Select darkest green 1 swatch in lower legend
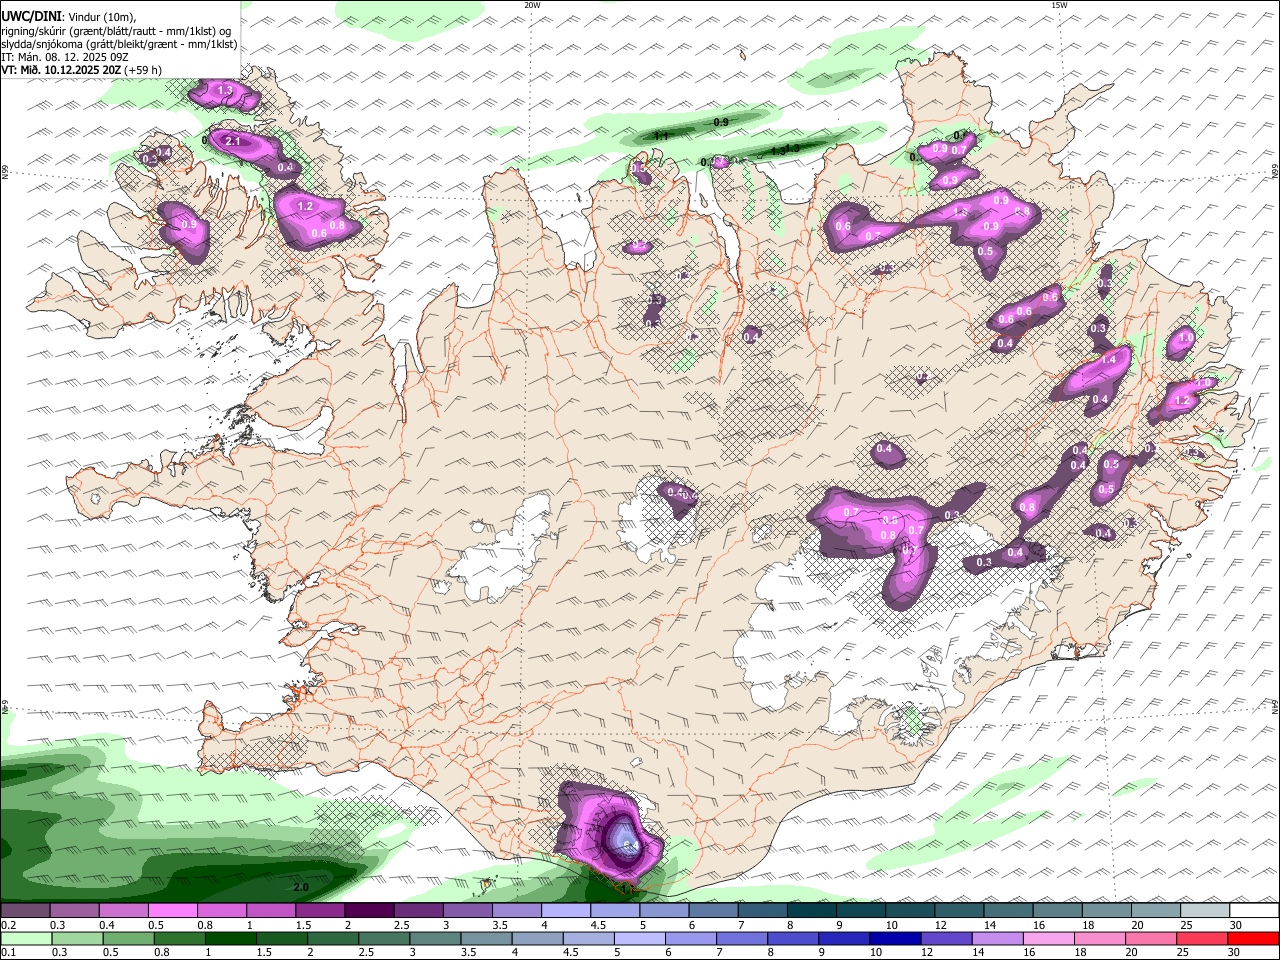Image resolution: width=1280 pixels, height=960 pixels. (230, 939)
